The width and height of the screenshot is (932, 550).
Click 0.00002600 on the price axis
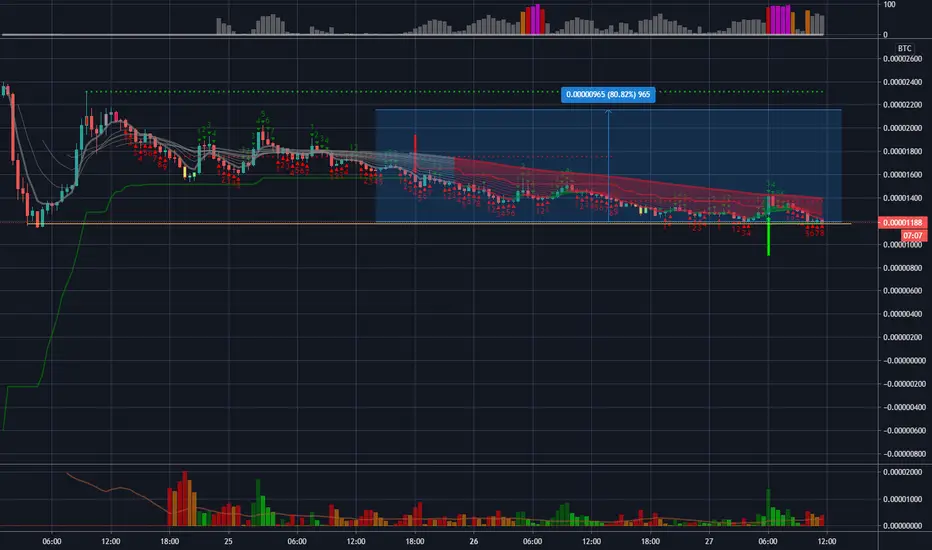coord(902,59)
